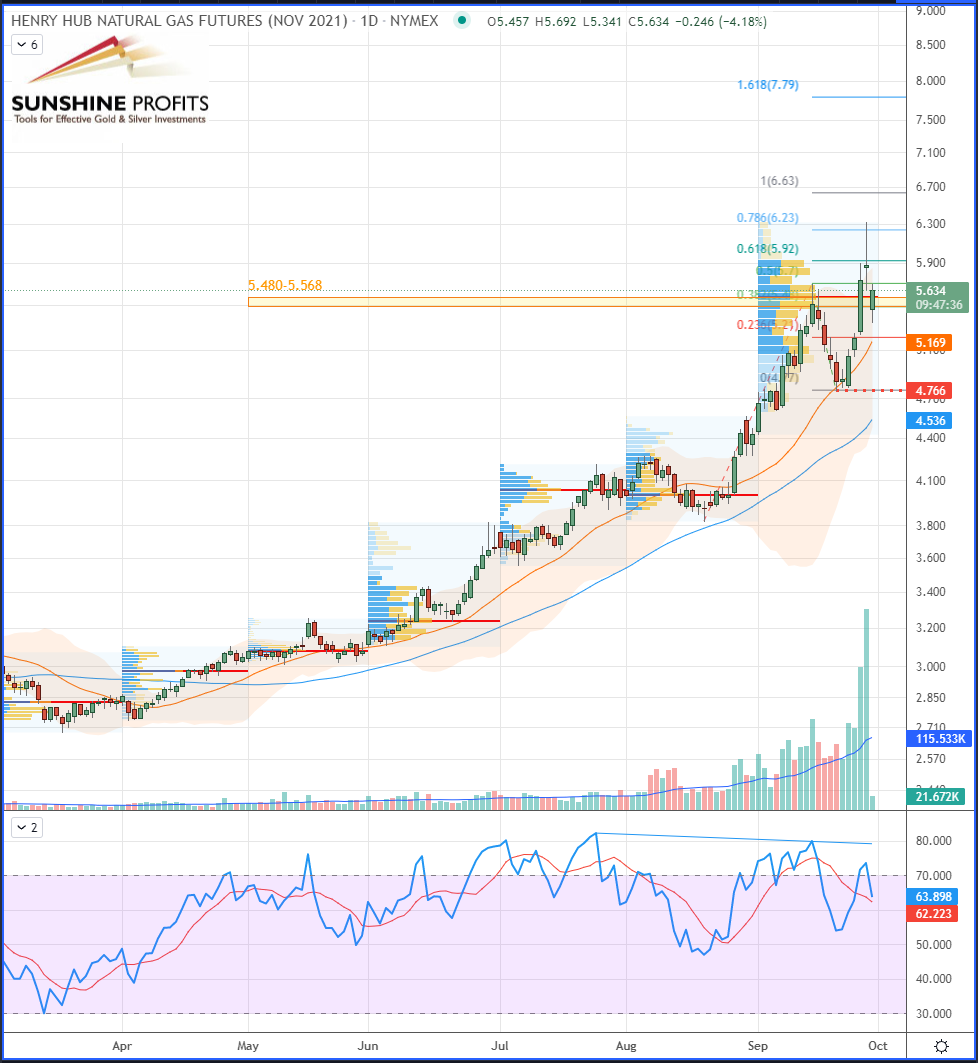Click the 4.536 blue price label
This screenshot has height=1063, width=978.
pos(929,421)
